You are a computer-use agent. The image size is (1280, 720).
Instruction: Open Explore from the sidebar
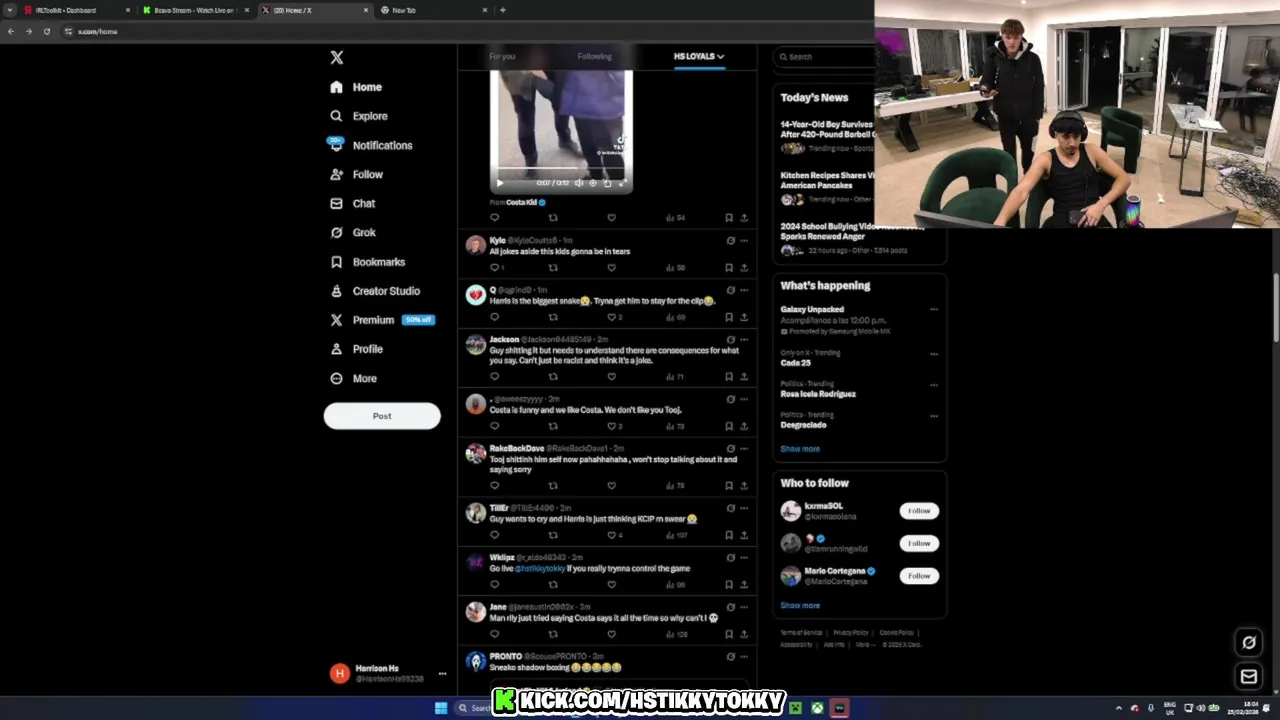click(359, 116)
